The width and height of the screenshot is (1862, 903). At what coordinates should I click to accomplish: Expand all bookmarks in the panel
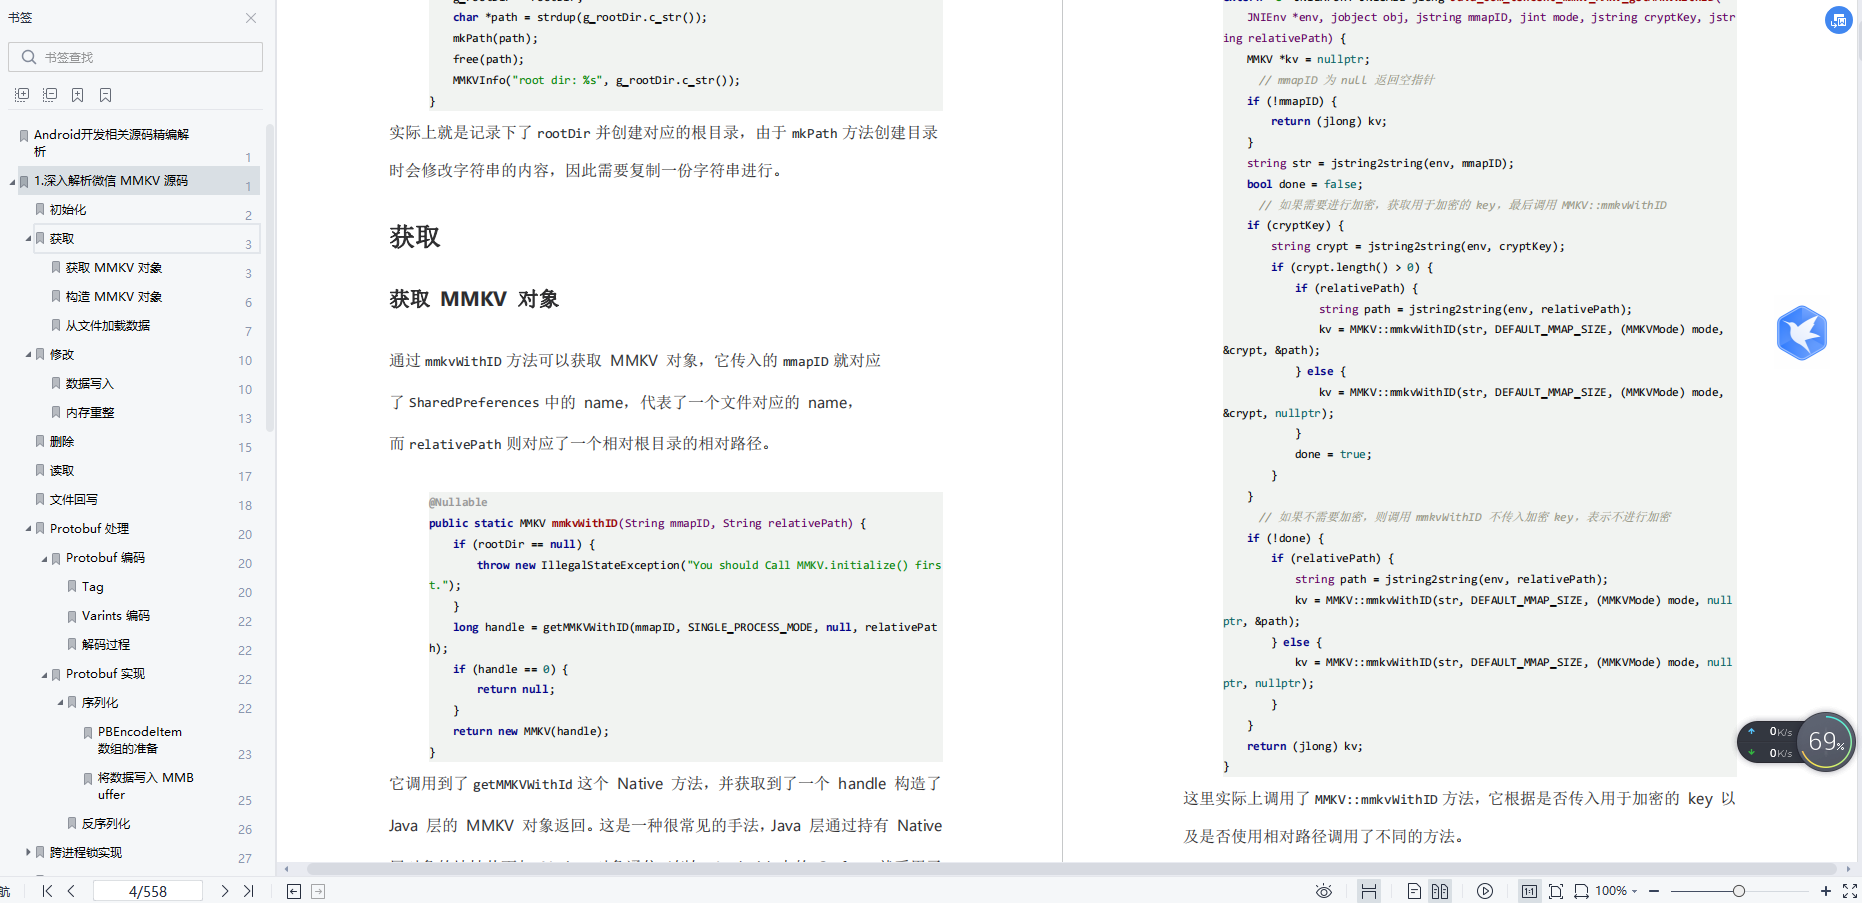(x=22, y=95)
